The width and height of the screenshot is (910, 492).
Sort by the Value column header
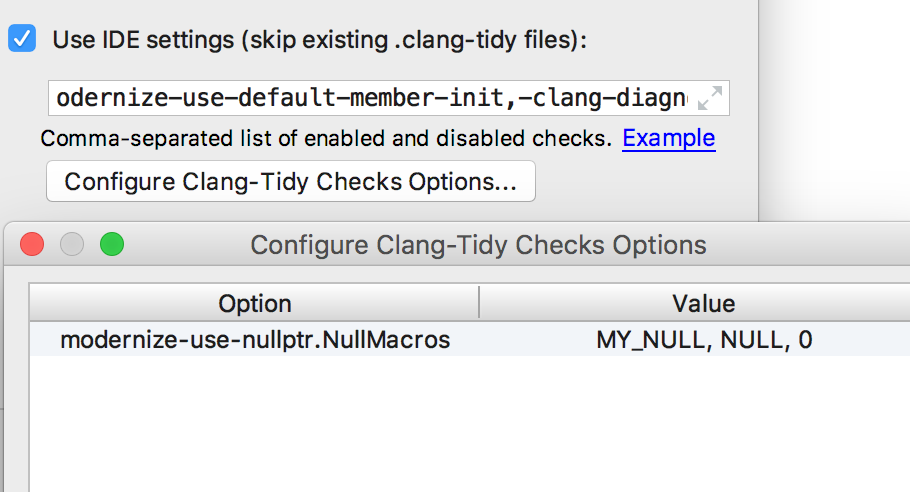tap(703, 303)
